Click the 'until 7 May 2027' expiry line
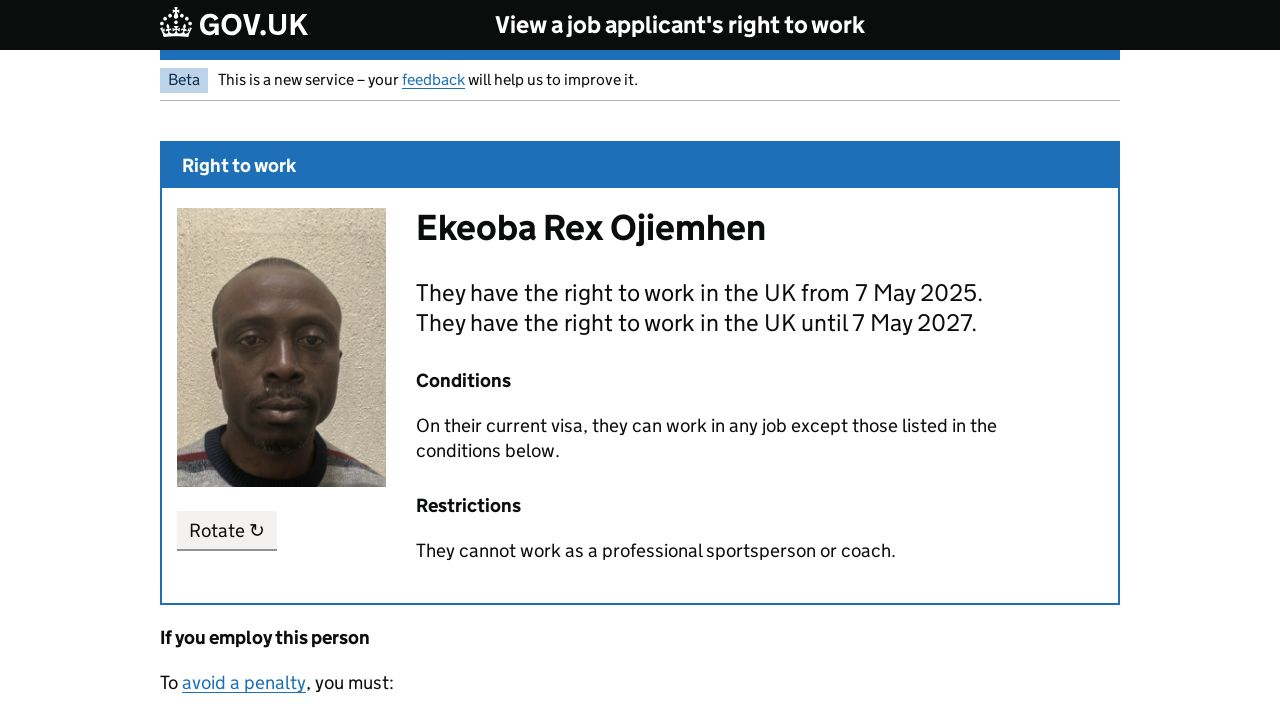1280x720 pixels. pos(696,323)
